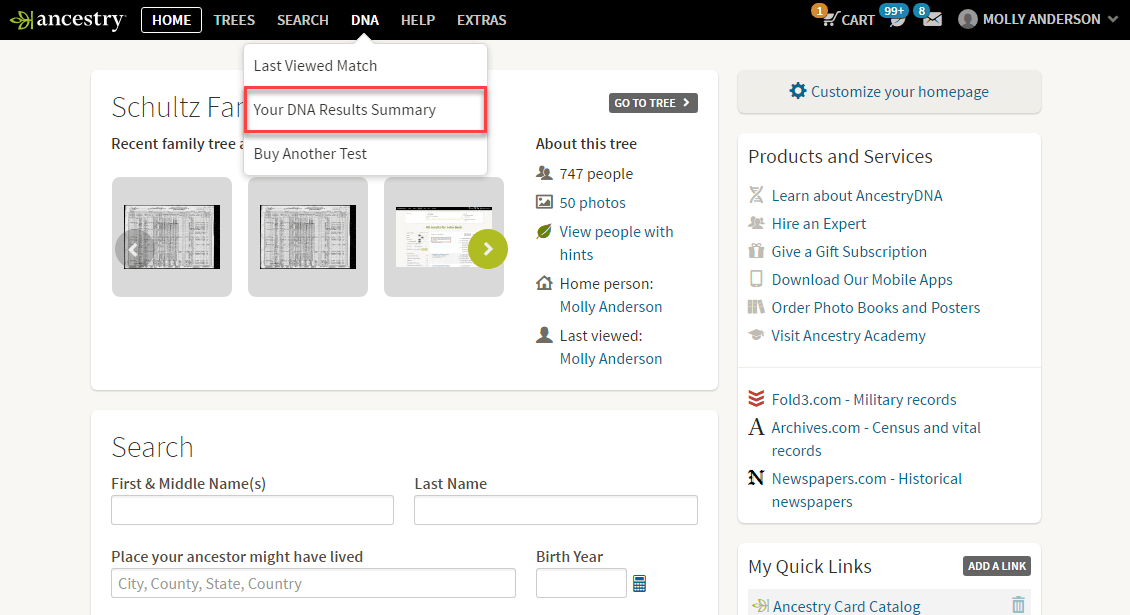
Task: Open the shopping cart icon
Action: tap(829, 19)
